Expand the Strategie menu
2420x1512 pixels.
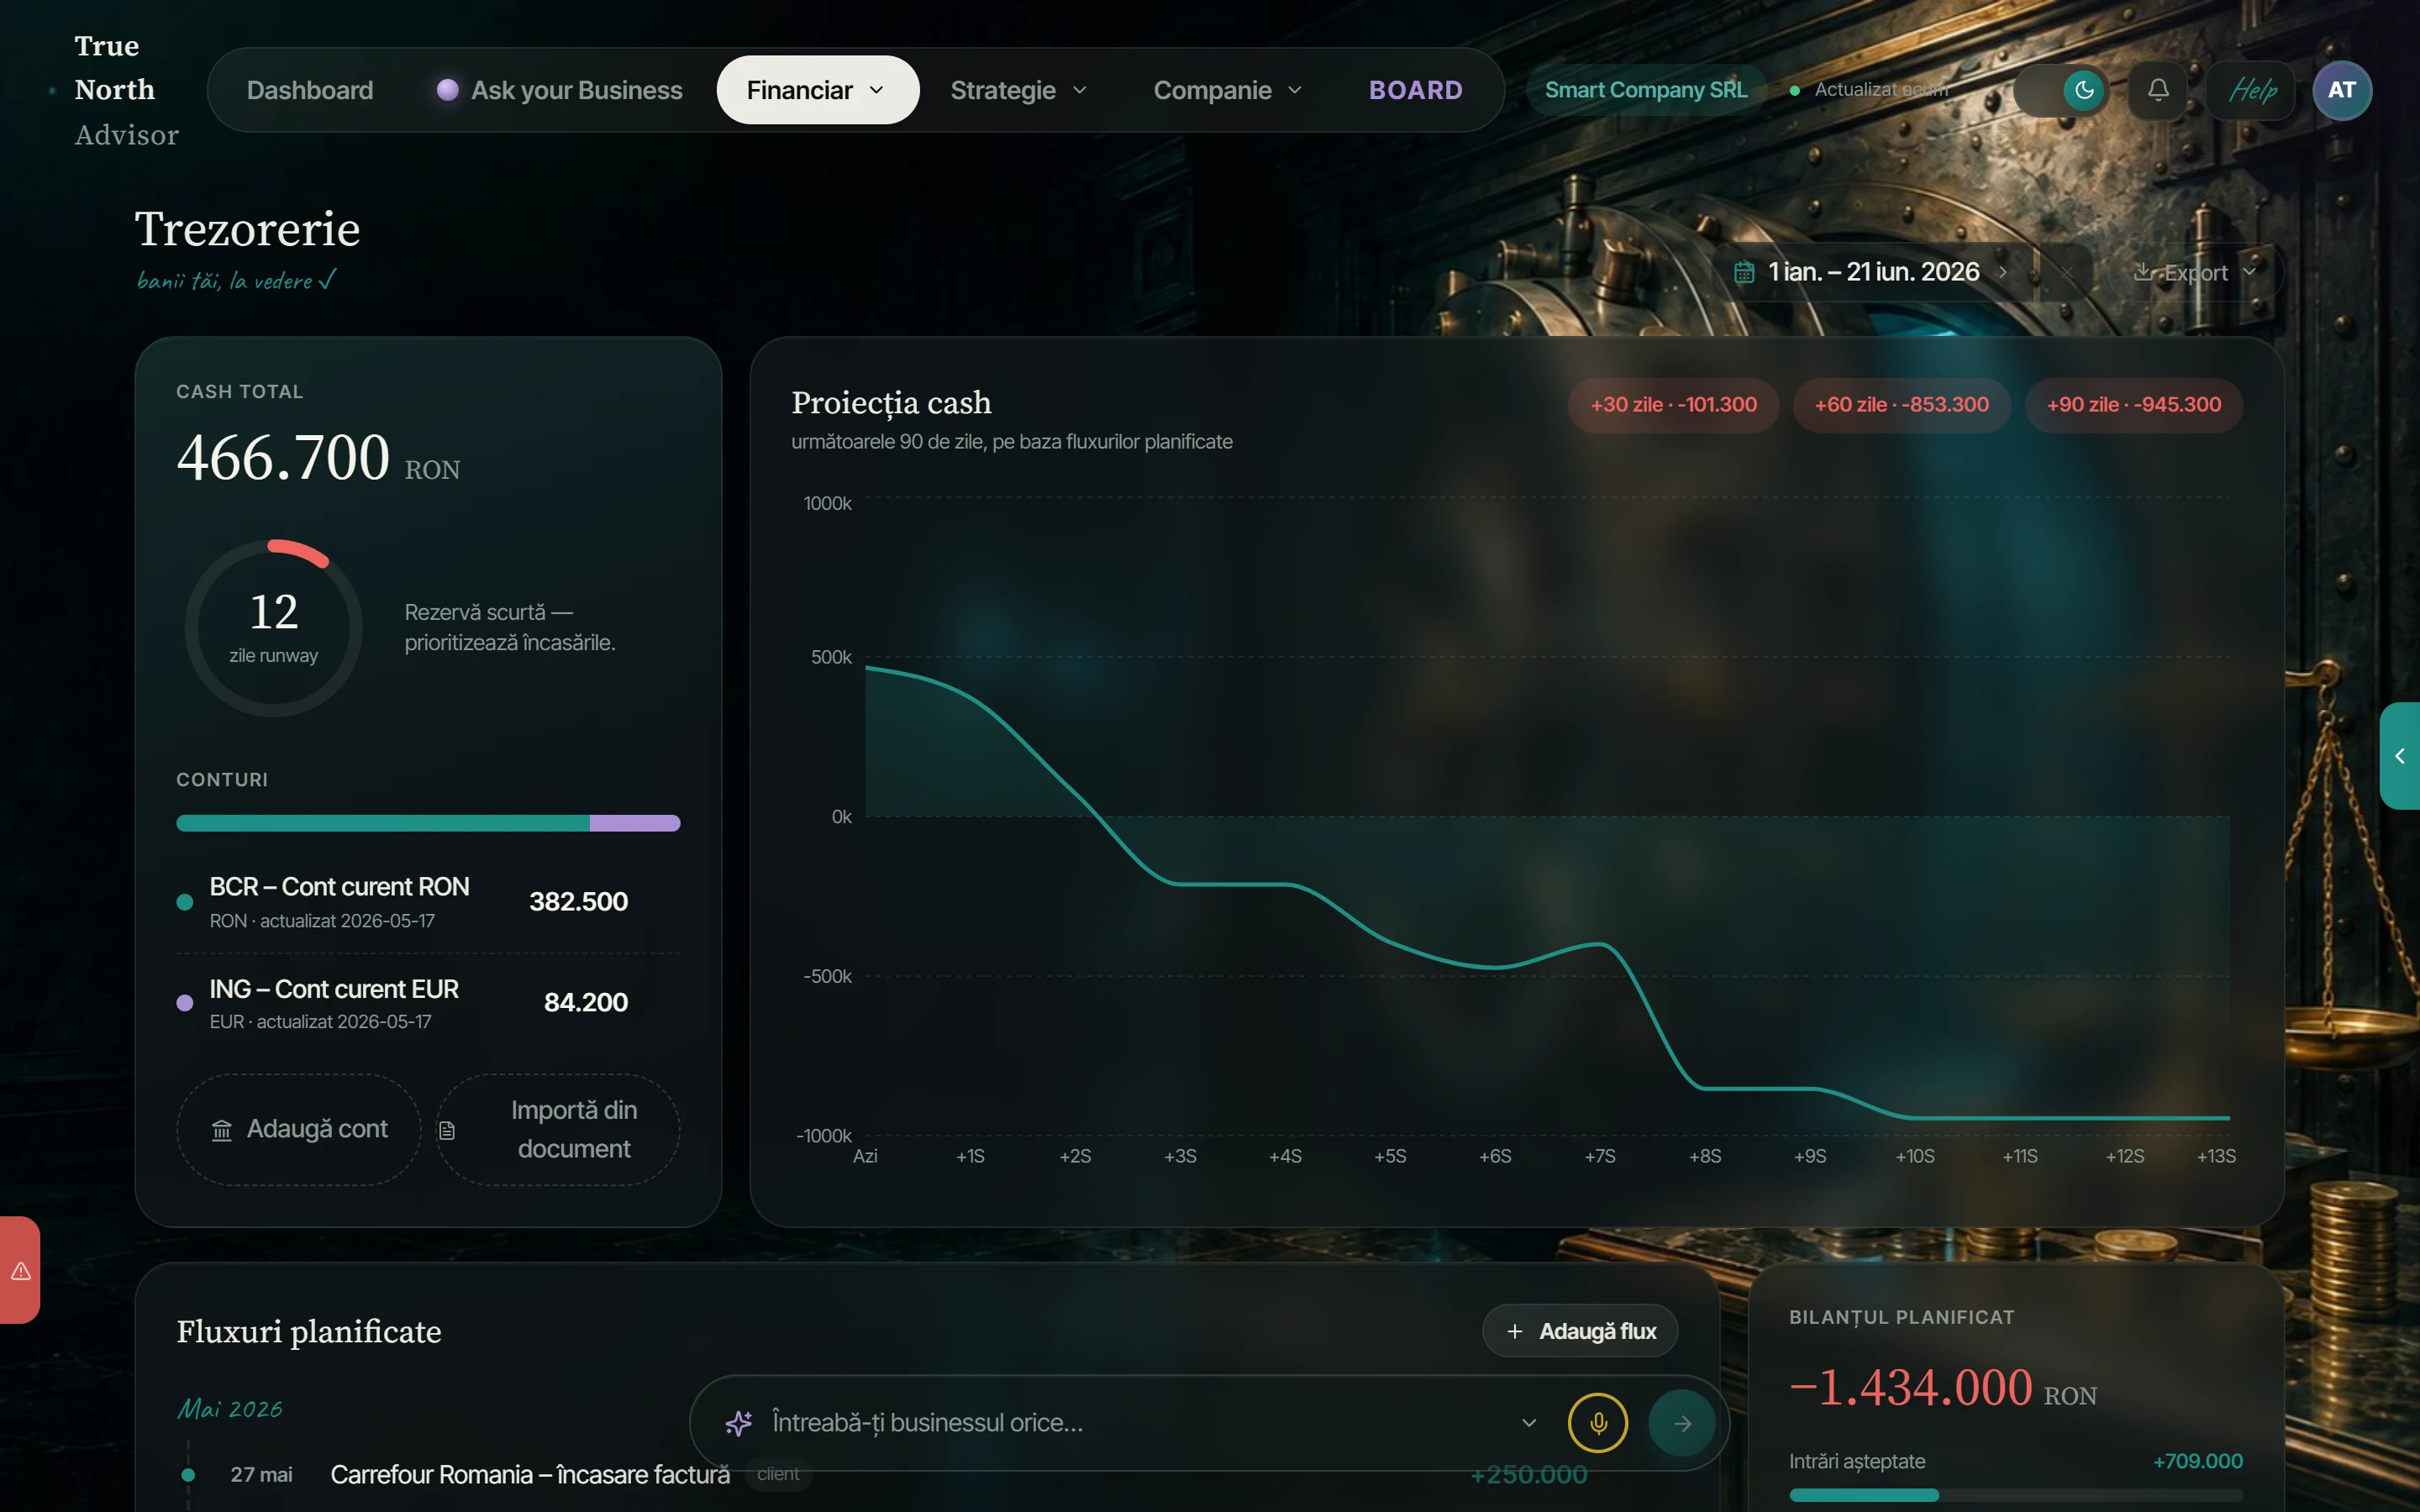1018,90
